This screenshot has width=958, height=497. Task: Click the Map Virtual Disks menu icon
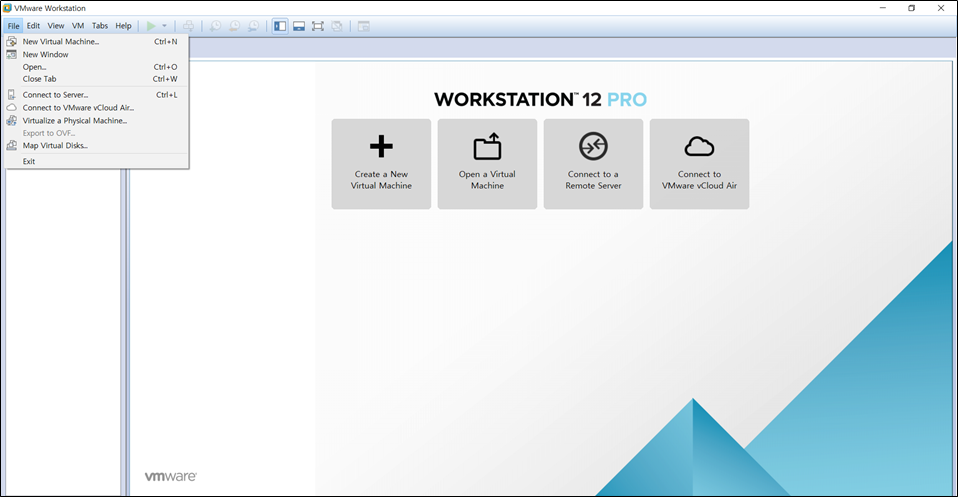pyautogui.click(x=12, y=145)
